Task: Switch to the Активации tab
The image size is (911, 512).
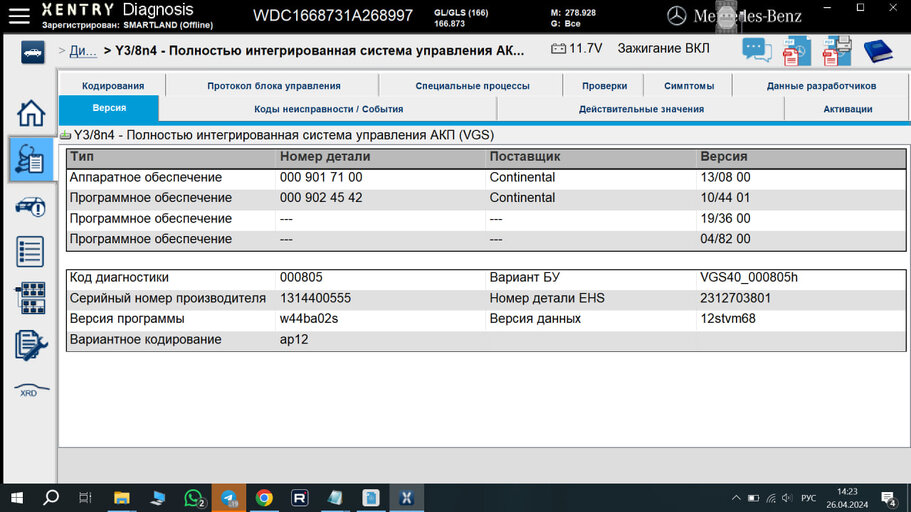Action: [848, 109]
